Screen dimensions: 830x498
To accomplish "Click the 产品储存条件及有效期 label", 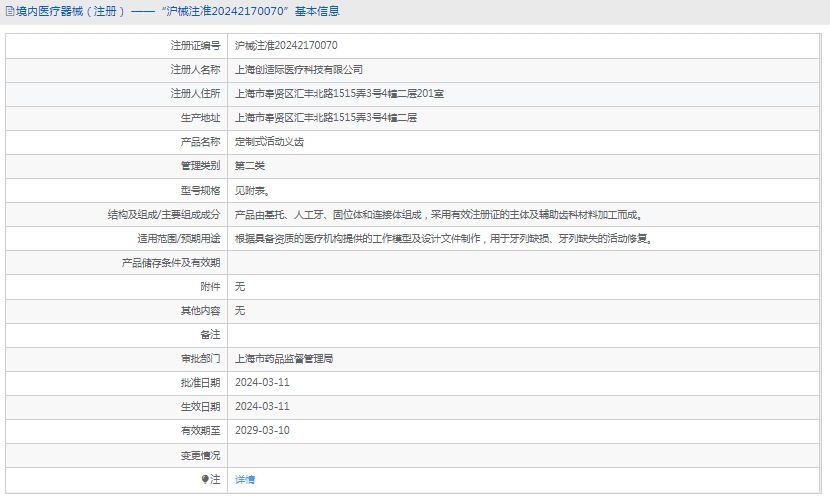I will [170, 263].
